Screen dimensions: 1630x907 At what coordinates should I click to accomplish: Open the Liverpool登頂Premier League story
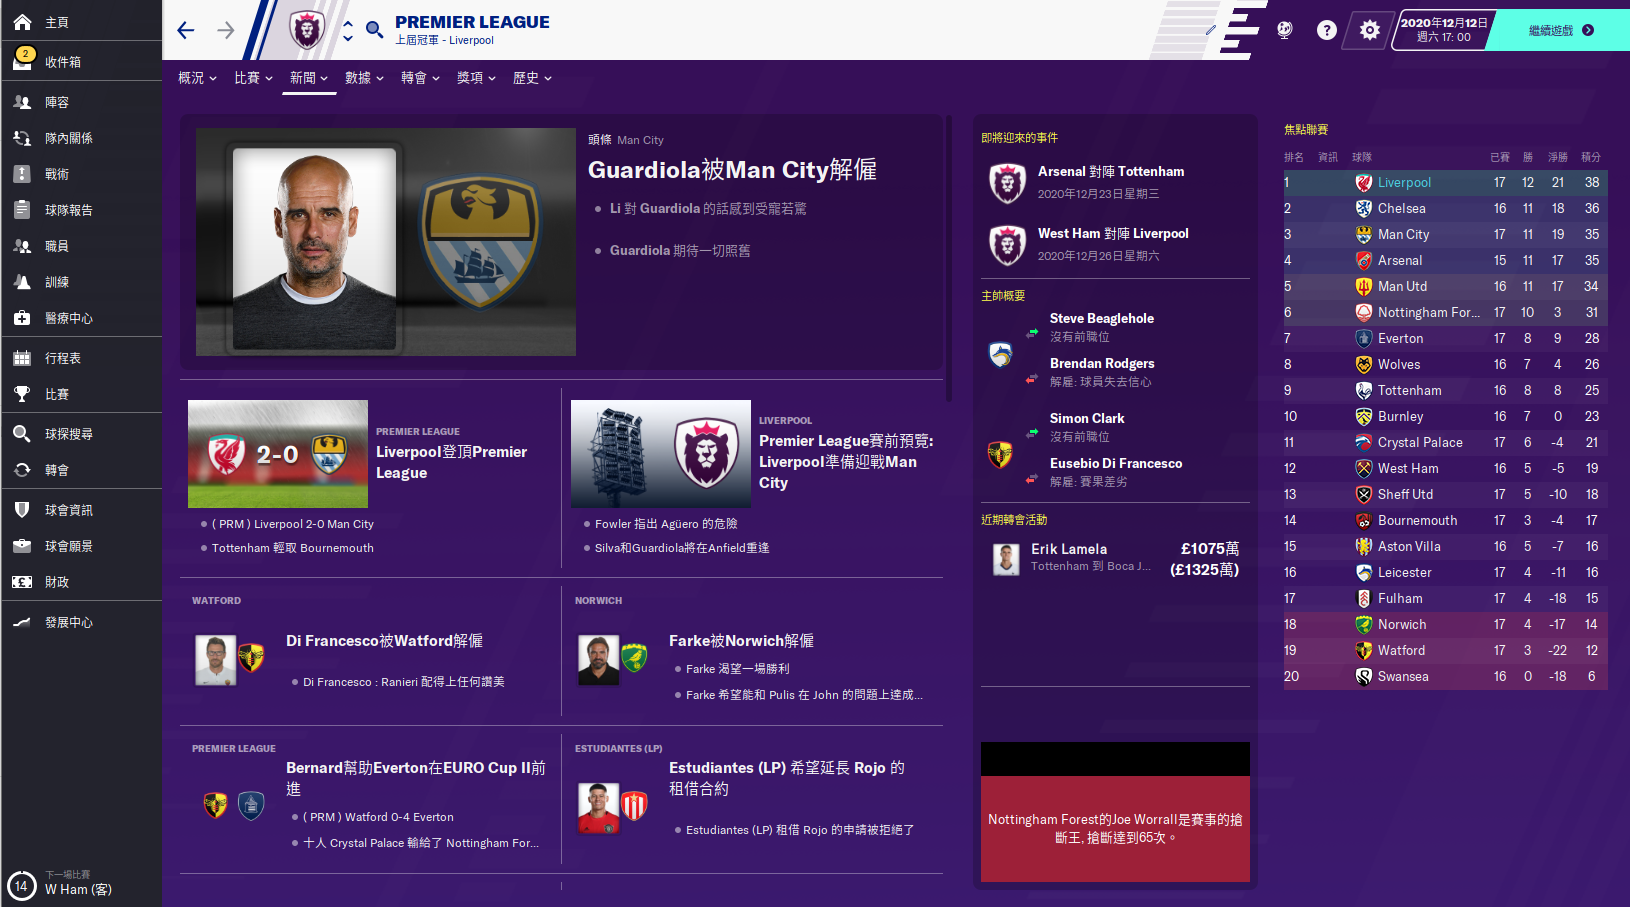pyautogui.click(x=451, y=462)
